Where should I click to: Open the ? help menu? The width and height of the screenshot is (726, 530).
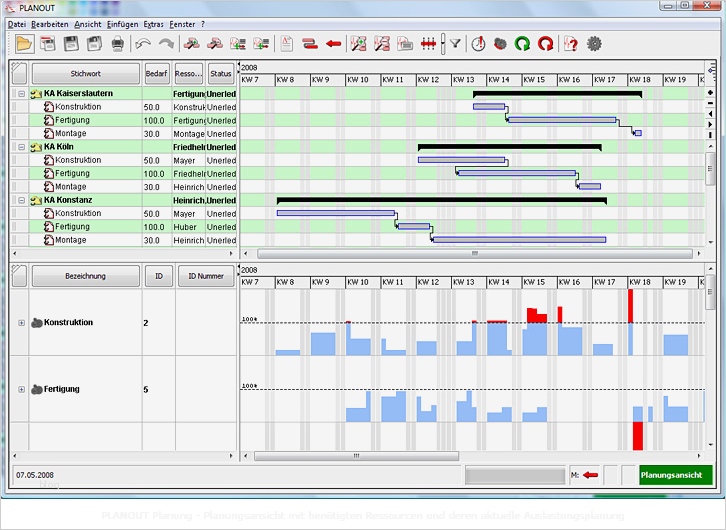coord(203,24)
